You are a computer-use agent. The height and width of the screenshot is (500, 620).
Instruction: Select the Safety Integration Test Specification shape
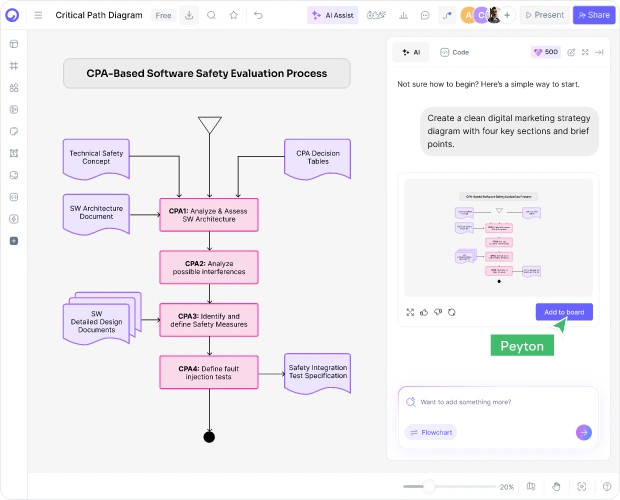pos(318,374)
